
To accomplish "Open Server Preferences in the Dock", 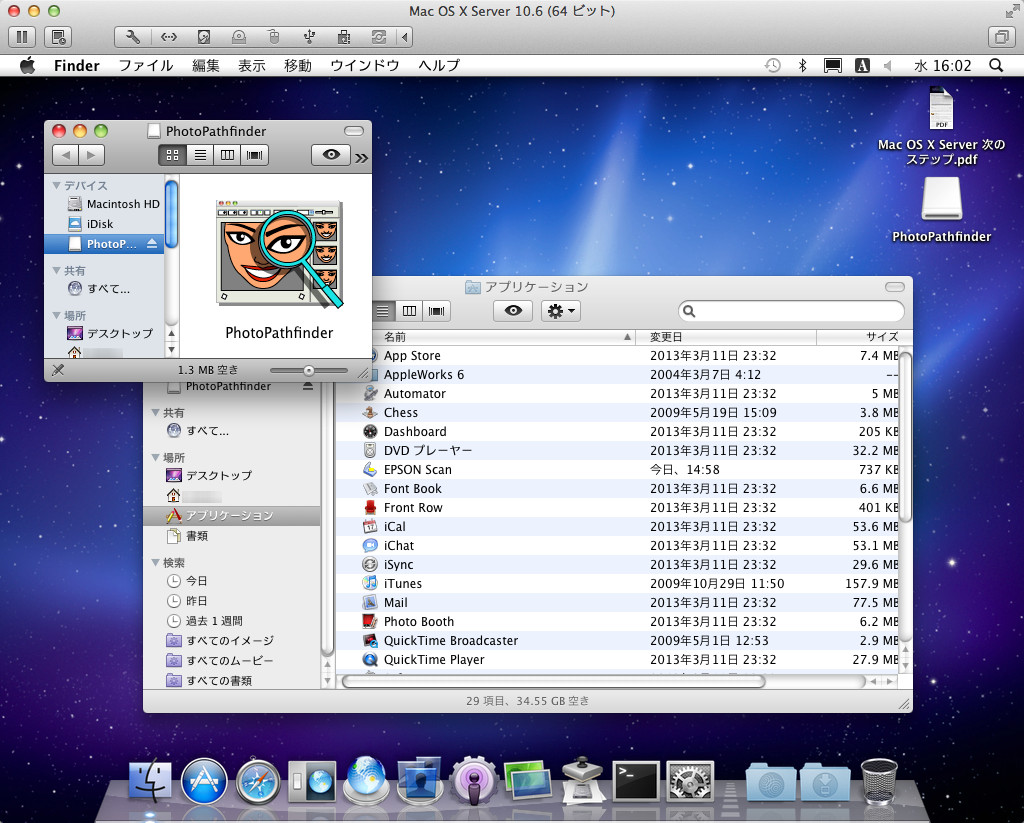I will point(312,781).
